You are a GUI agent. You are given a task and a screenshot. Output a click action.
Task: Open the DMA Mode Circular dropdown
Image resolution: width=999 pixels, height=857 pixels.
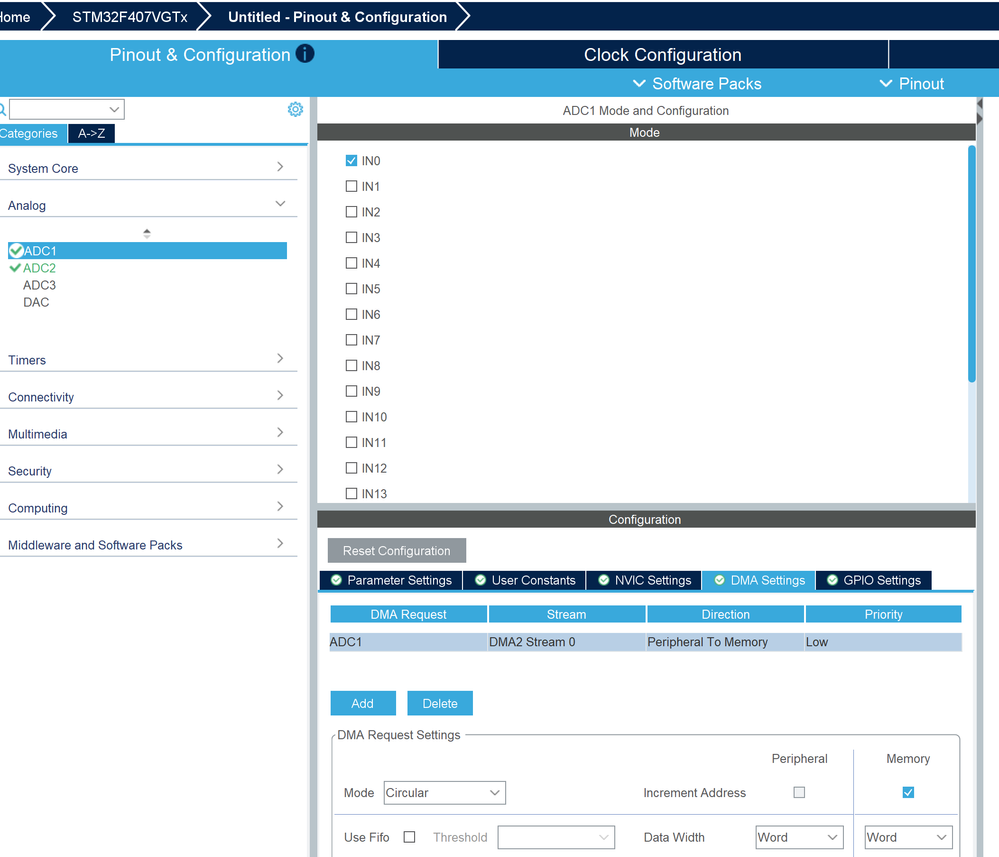coord(444,793)
